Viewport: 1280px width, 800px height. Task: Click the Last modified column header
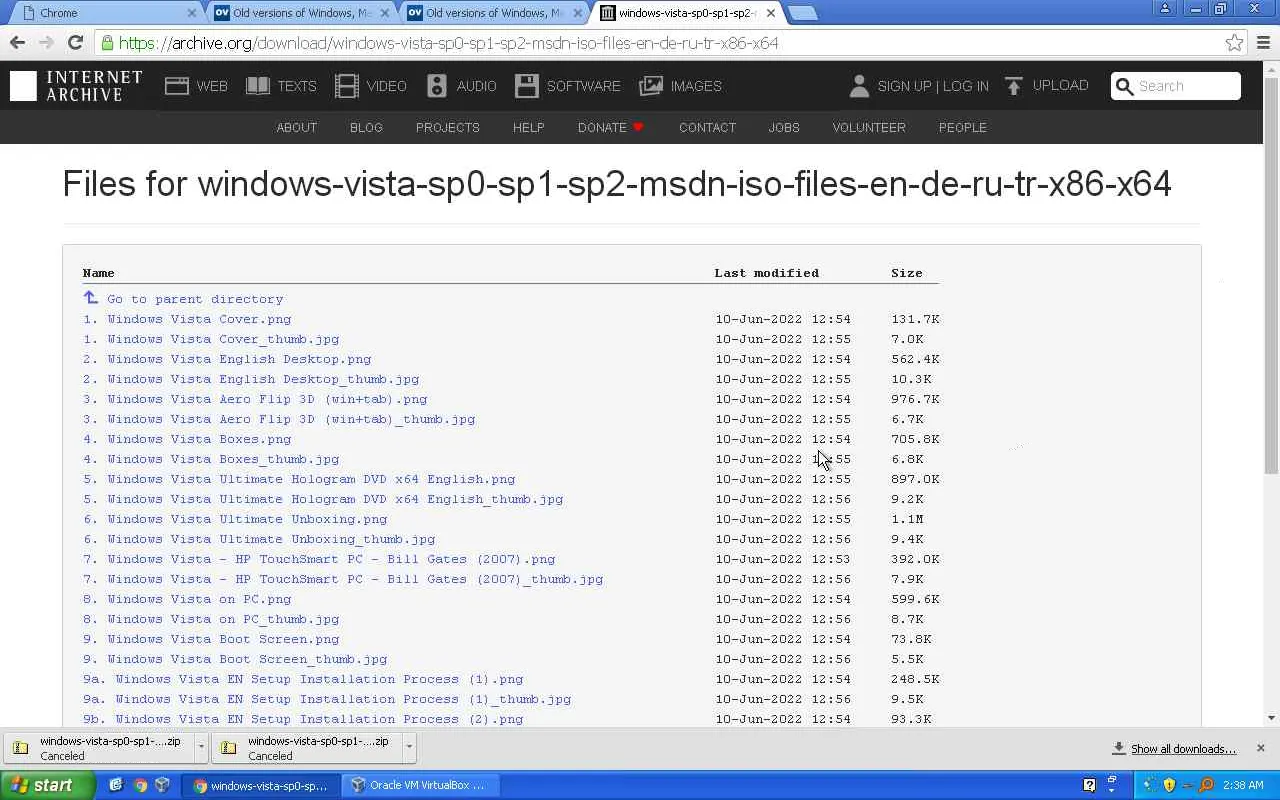coord(766,273)
